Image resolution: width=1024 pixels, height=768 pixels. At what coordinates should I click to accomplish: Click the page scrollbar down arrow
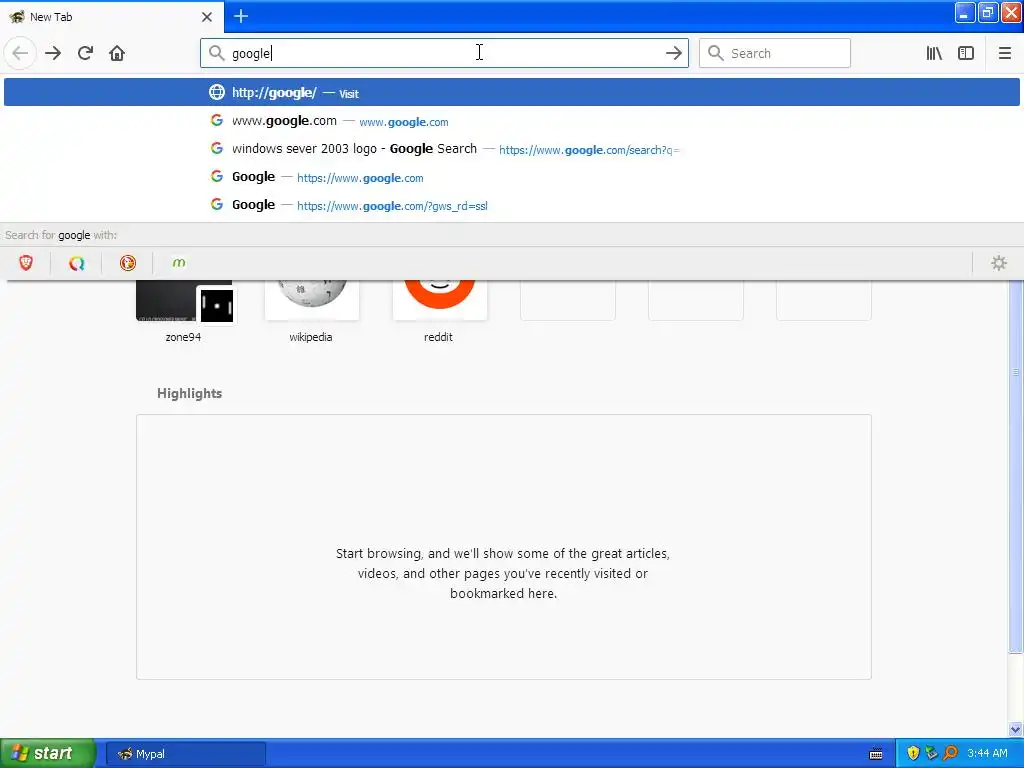[1016, 729]
